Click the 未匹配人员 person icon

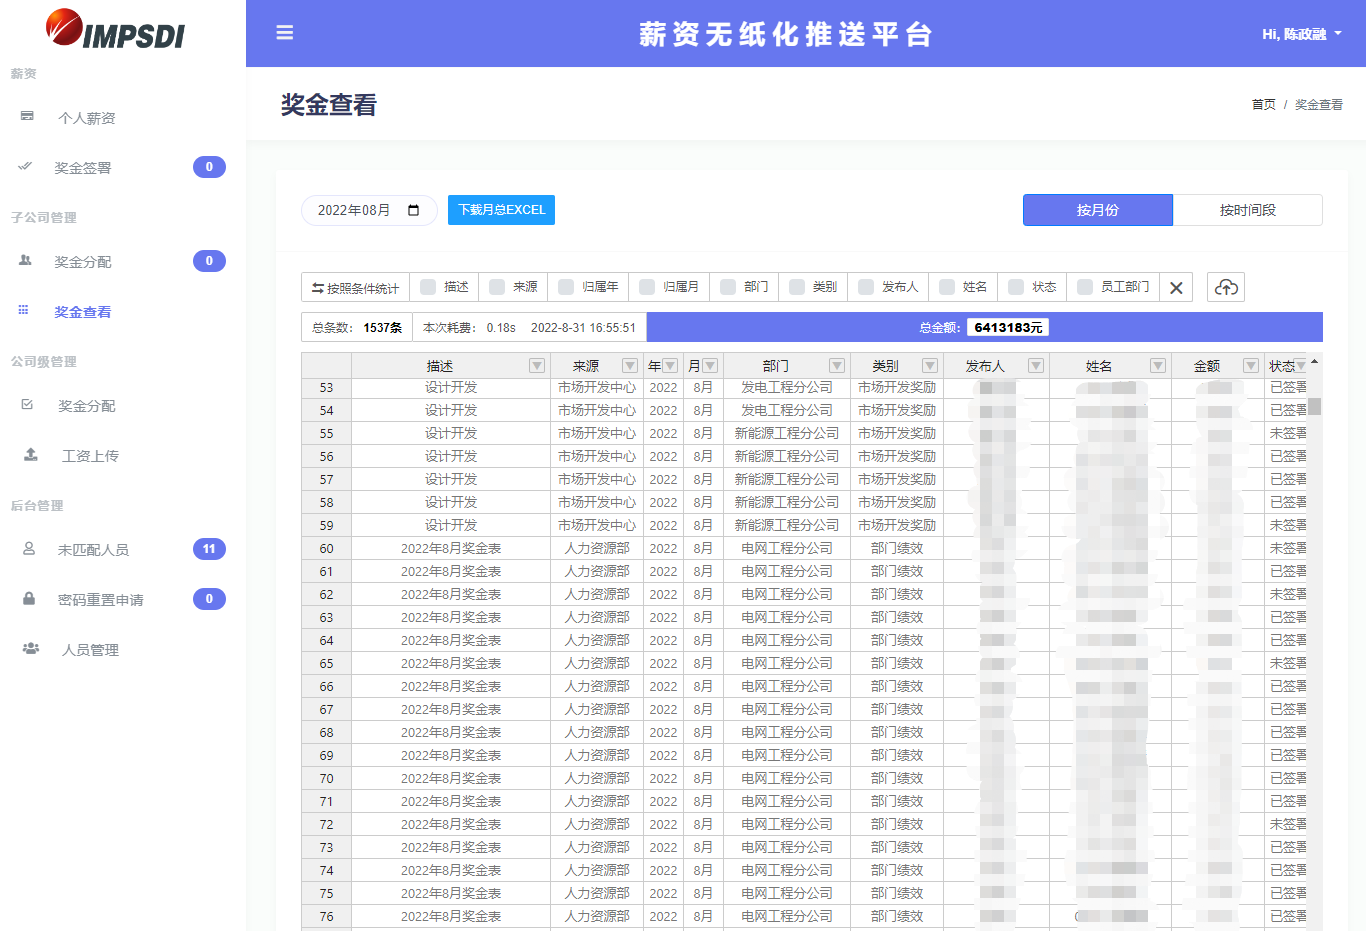click(x=29, y=548)
